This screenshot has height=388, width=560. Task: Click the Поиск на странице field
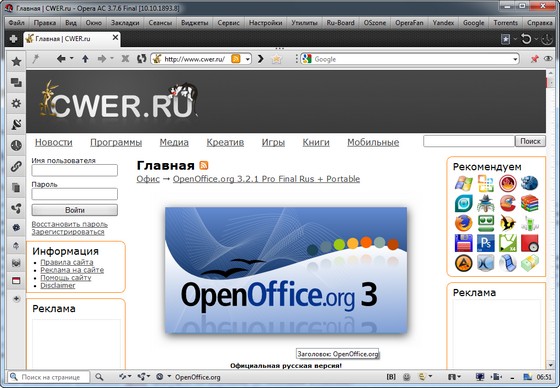(x=48, y=377)
